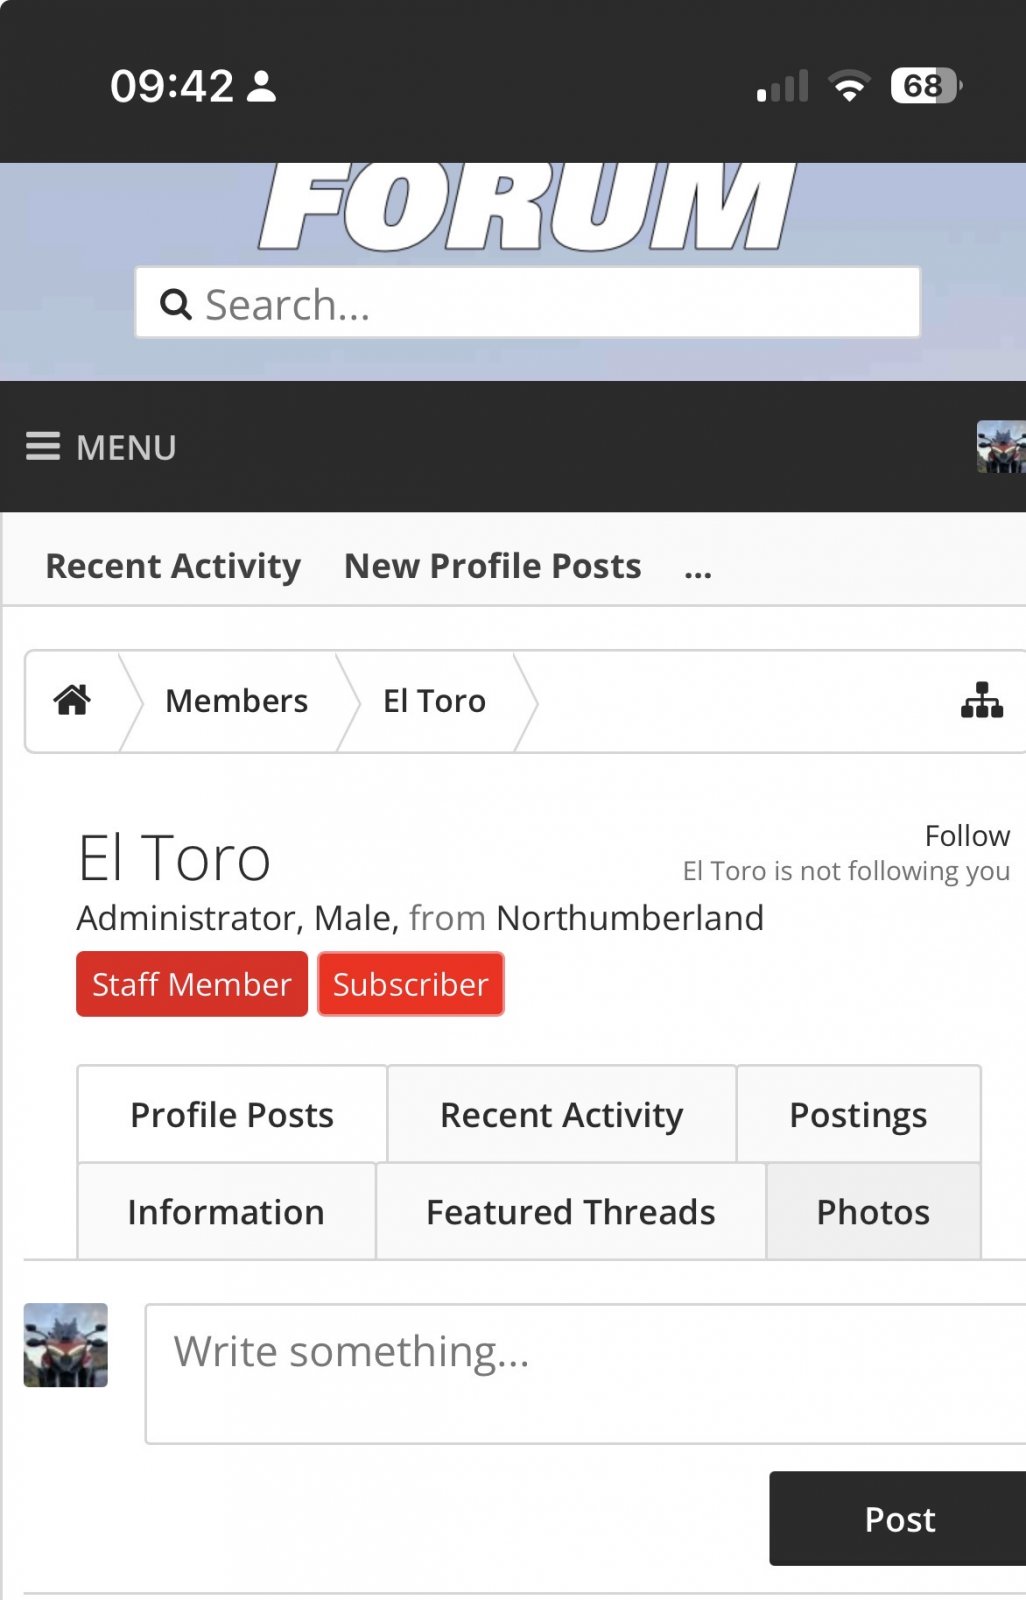The image size is (1026, 1600).
Task: Click the Members breadcrumb link
Action: pos(236,701)
